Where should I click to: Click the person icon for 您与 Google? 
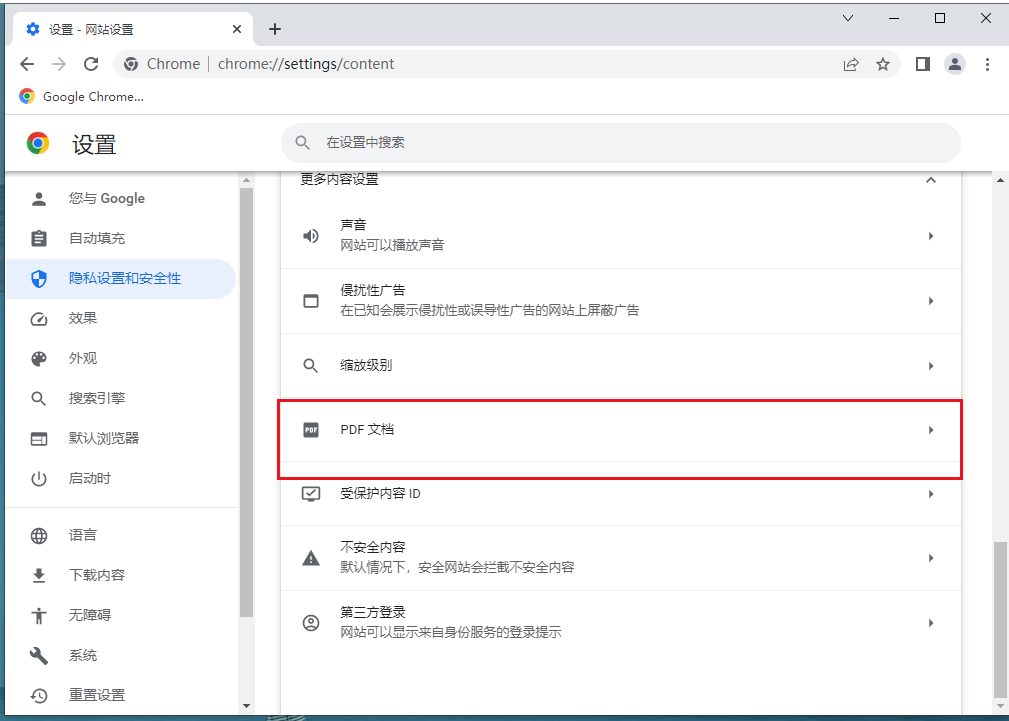39,198
